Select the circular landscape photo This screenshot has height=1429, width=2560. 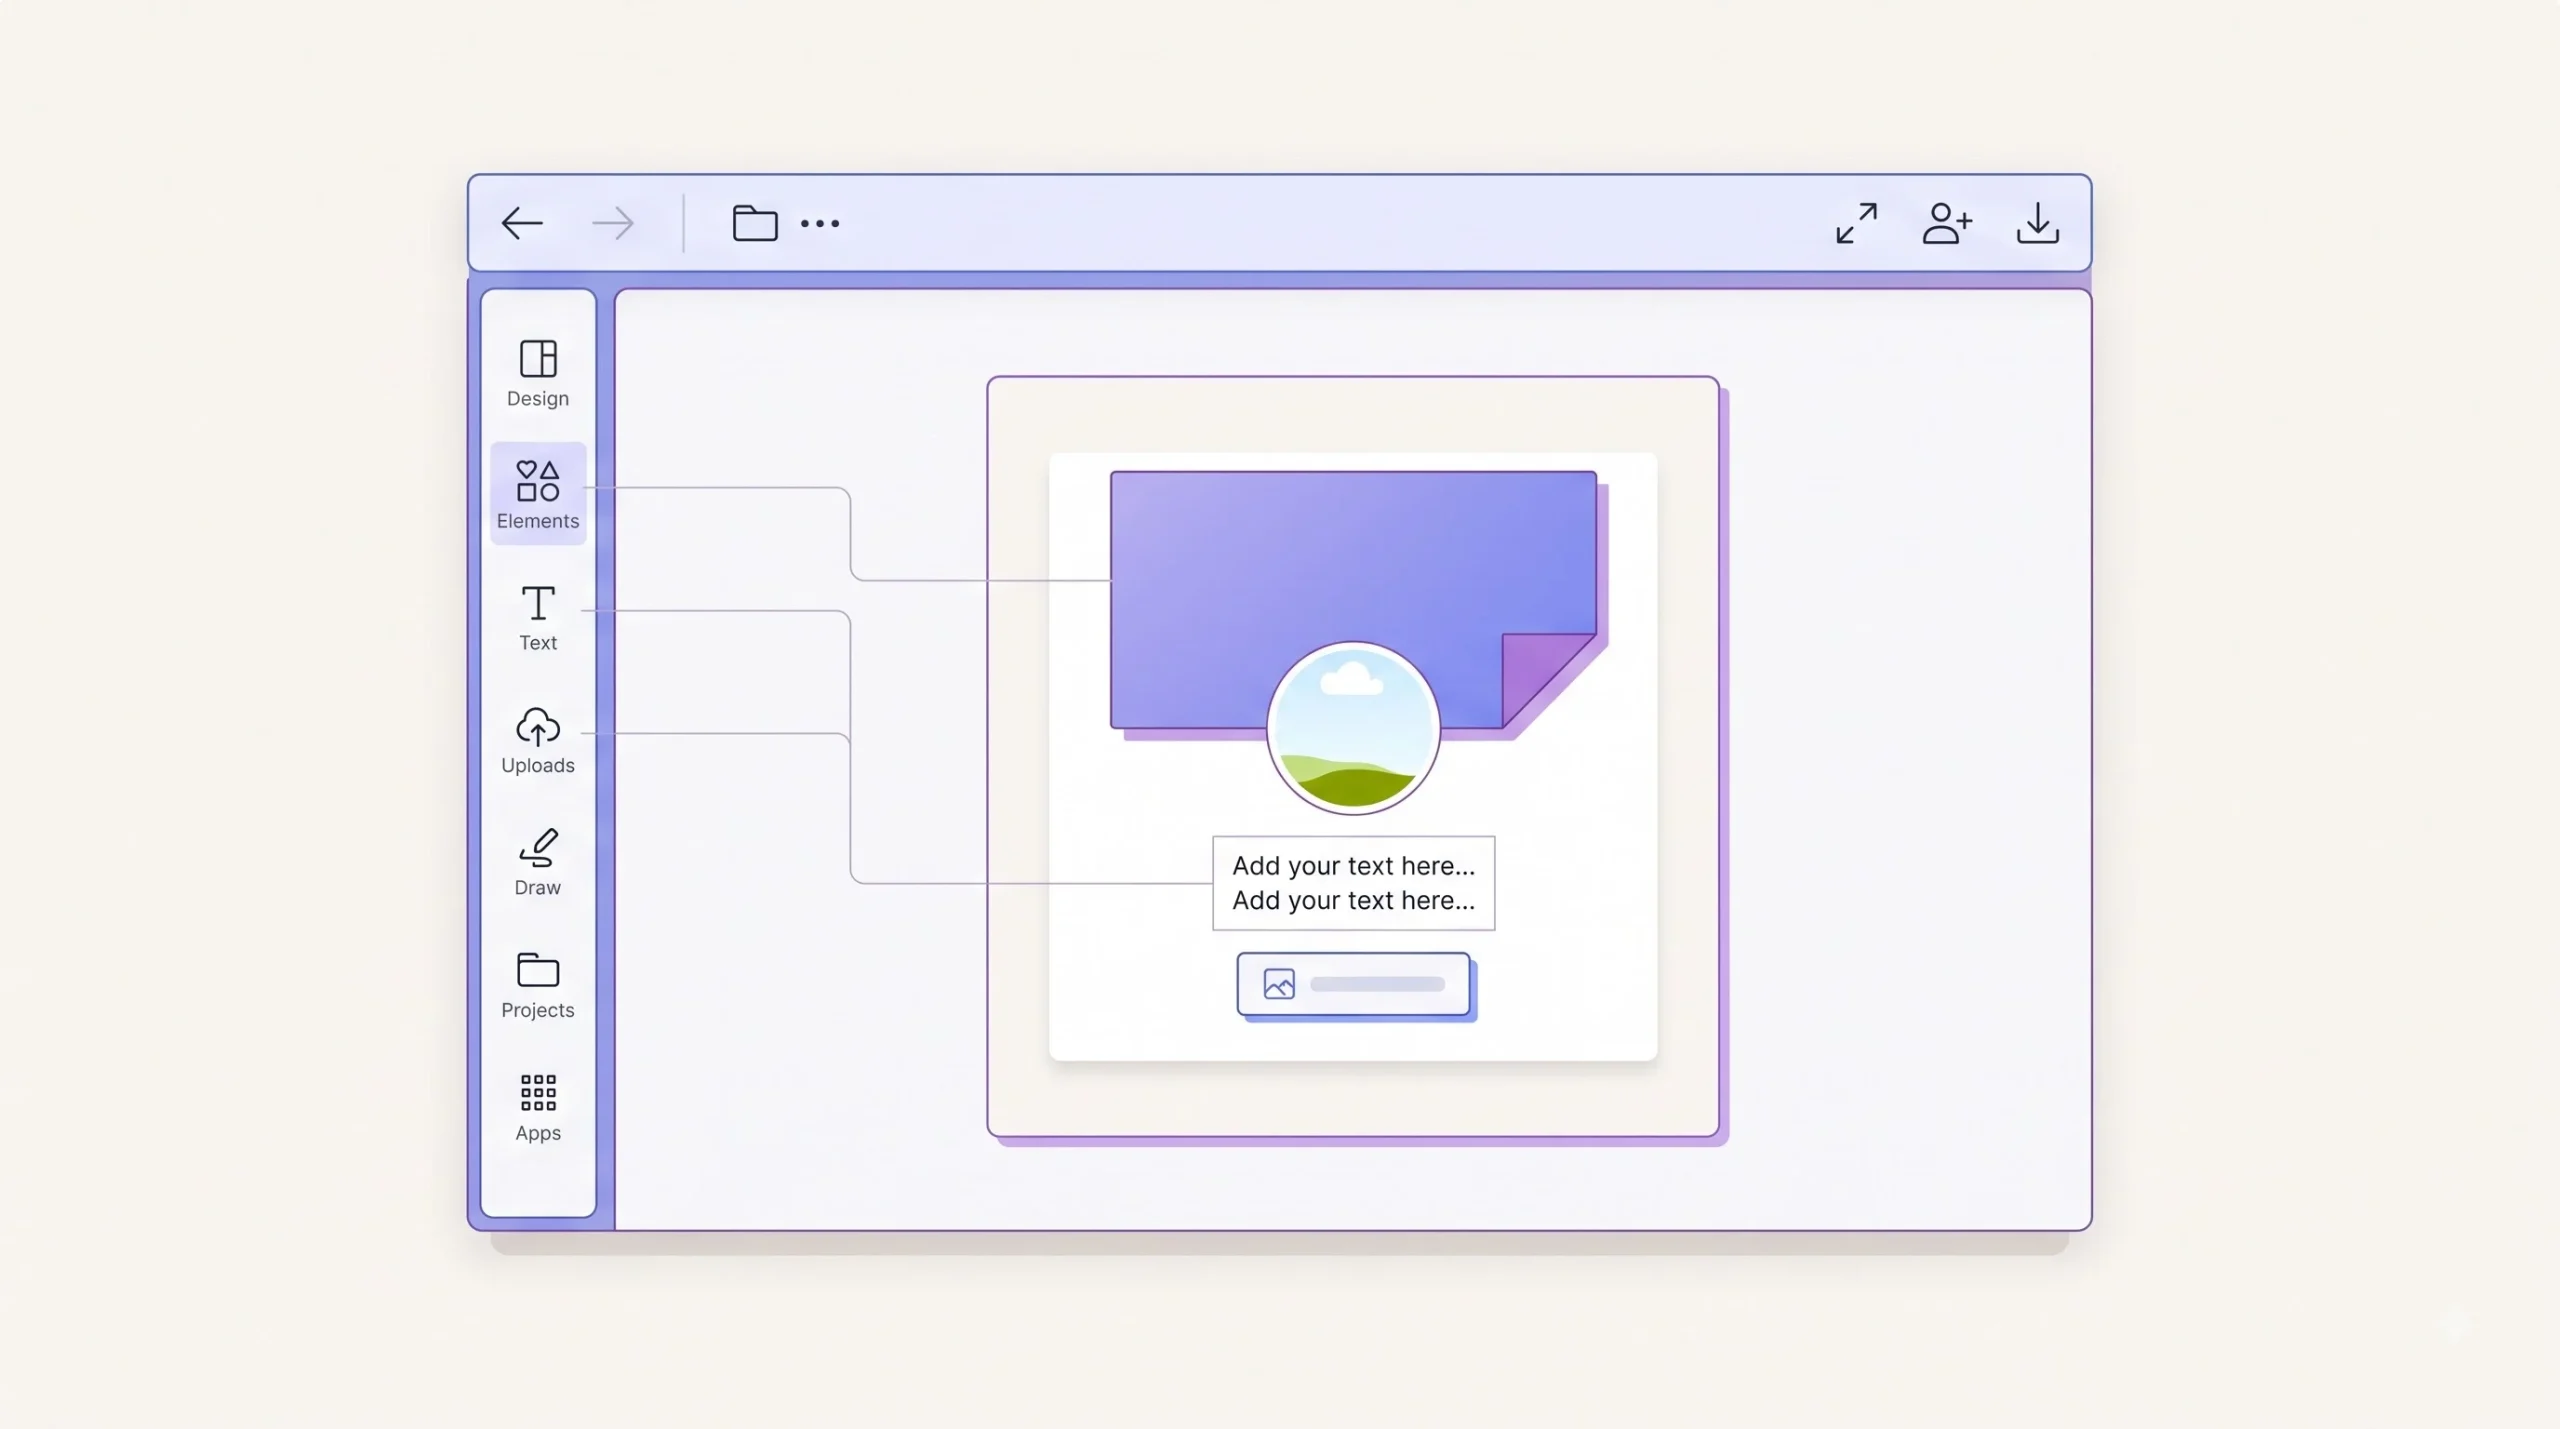[1353, 728]
